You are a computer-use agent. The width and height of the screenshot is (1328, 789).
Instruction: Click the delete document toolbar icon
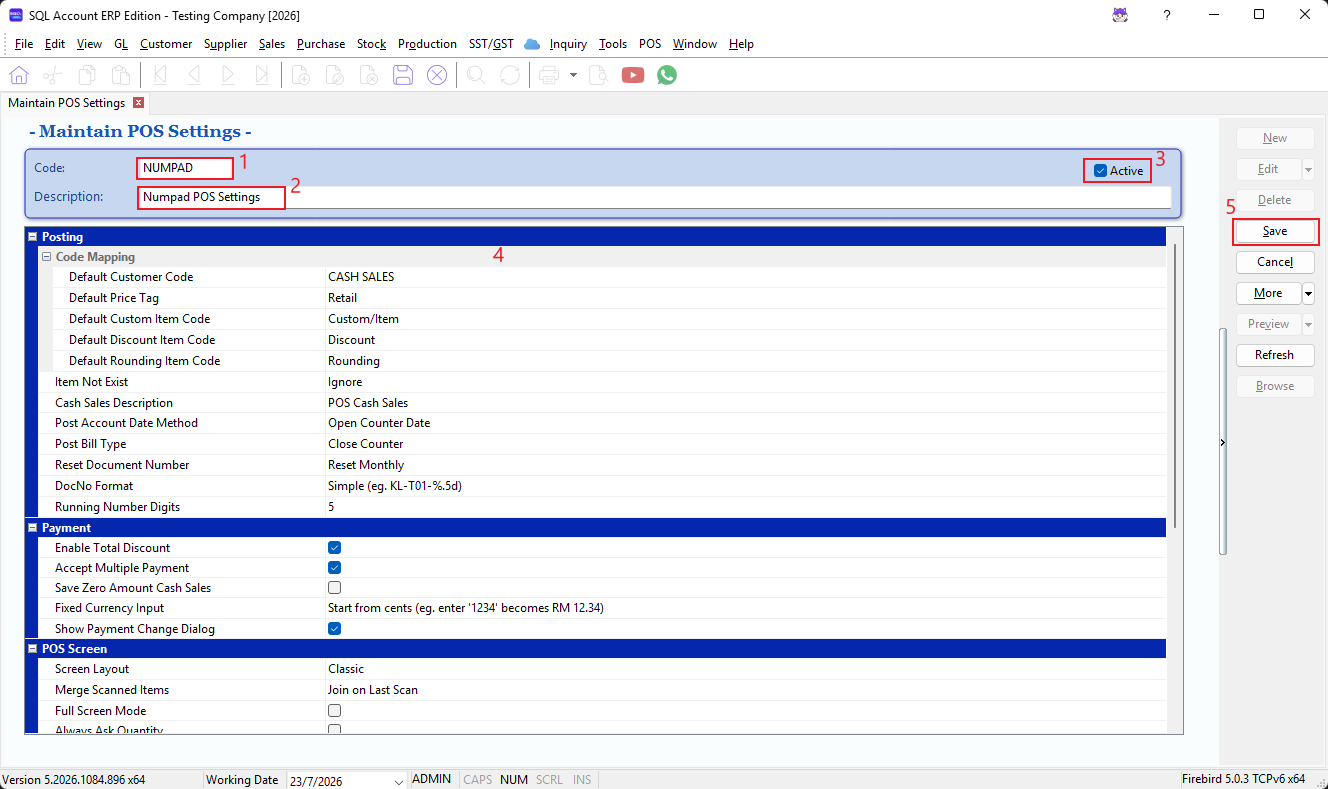pyautogui.click(x=369, y=75)
